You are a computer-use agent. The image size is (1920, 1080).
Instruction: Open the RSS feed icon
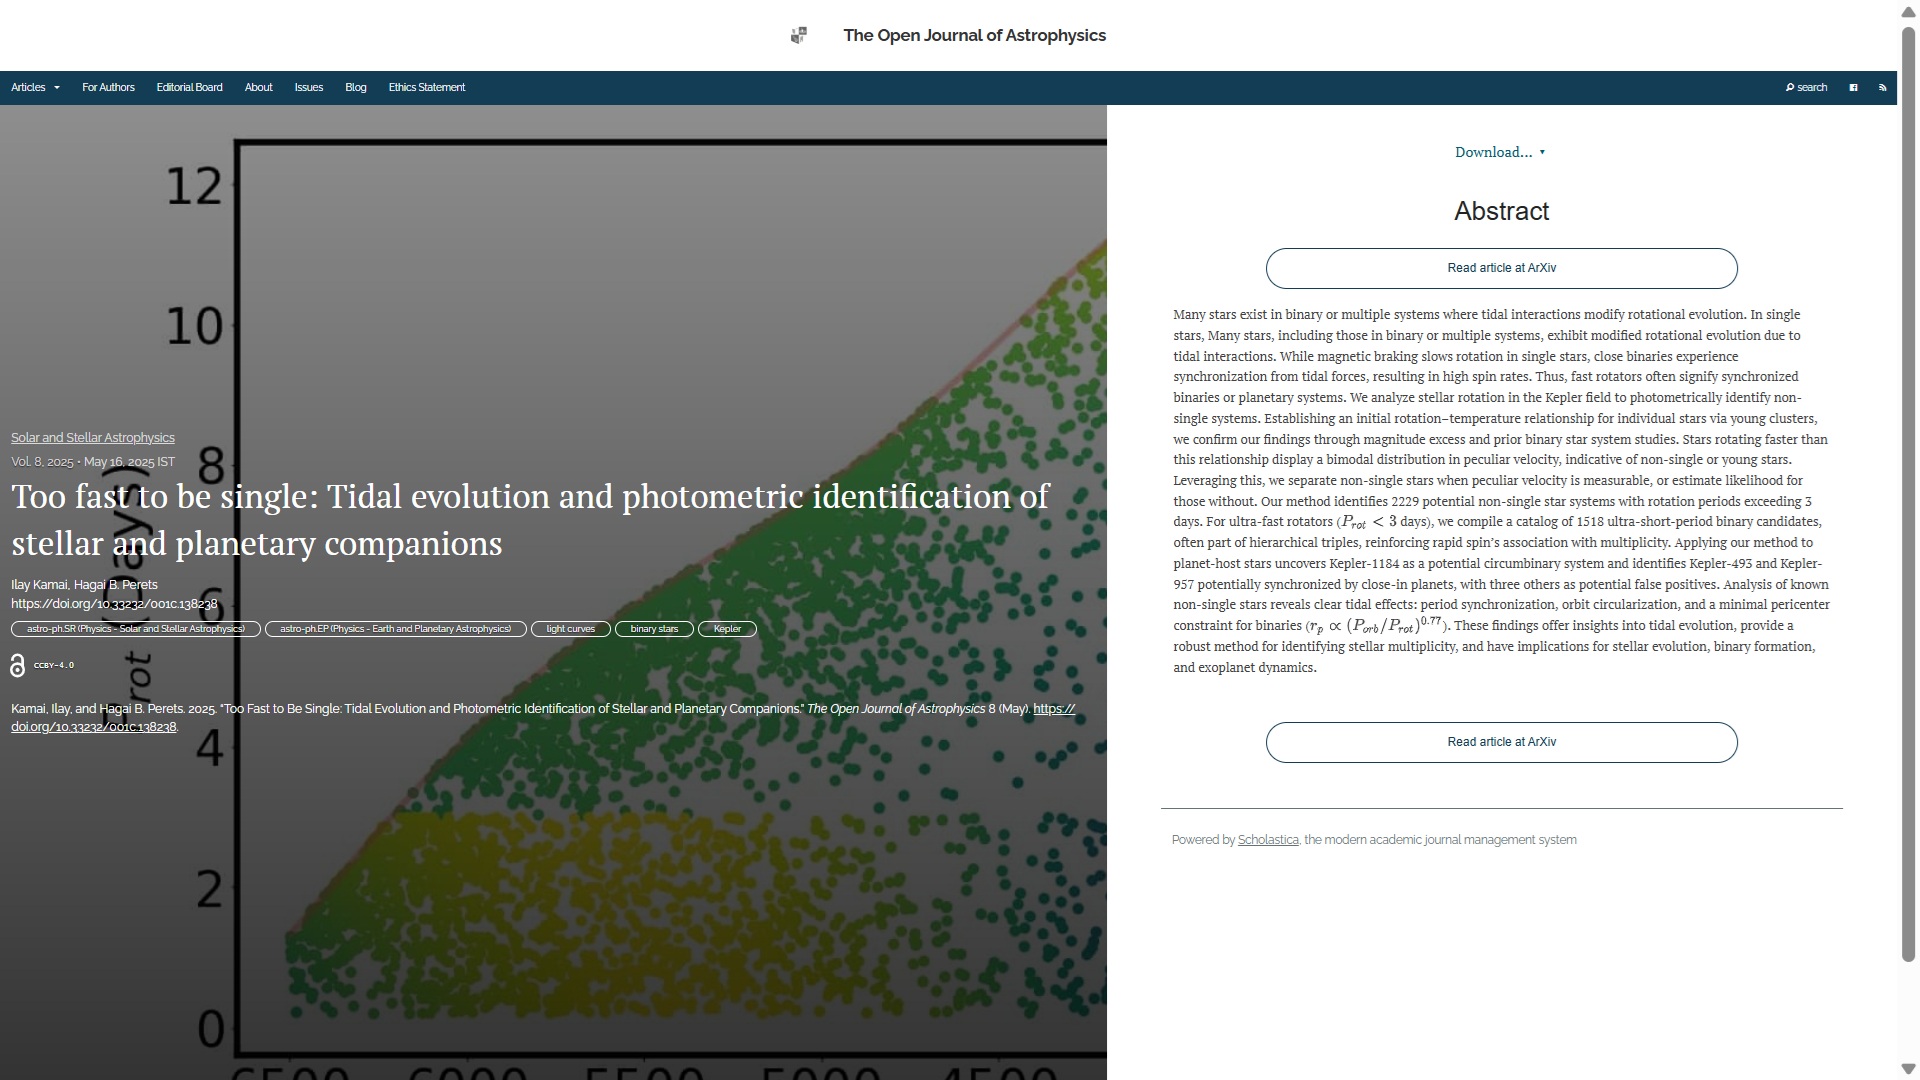(1882, 88)
